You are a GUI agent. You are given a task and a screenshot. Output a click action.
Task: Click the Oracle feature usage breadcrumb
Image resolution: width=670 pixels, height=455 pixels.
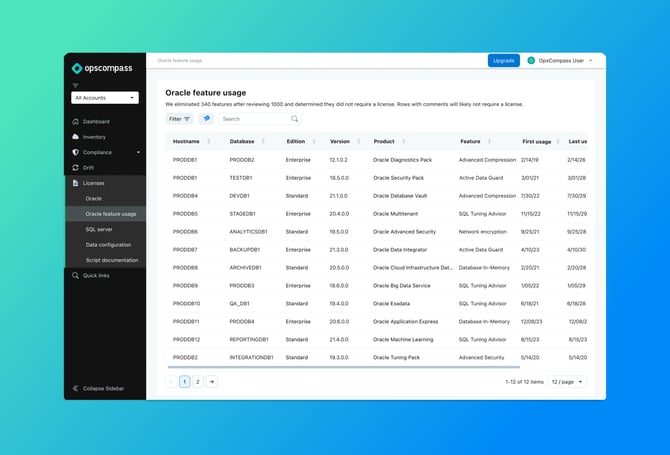pos(179,61)
